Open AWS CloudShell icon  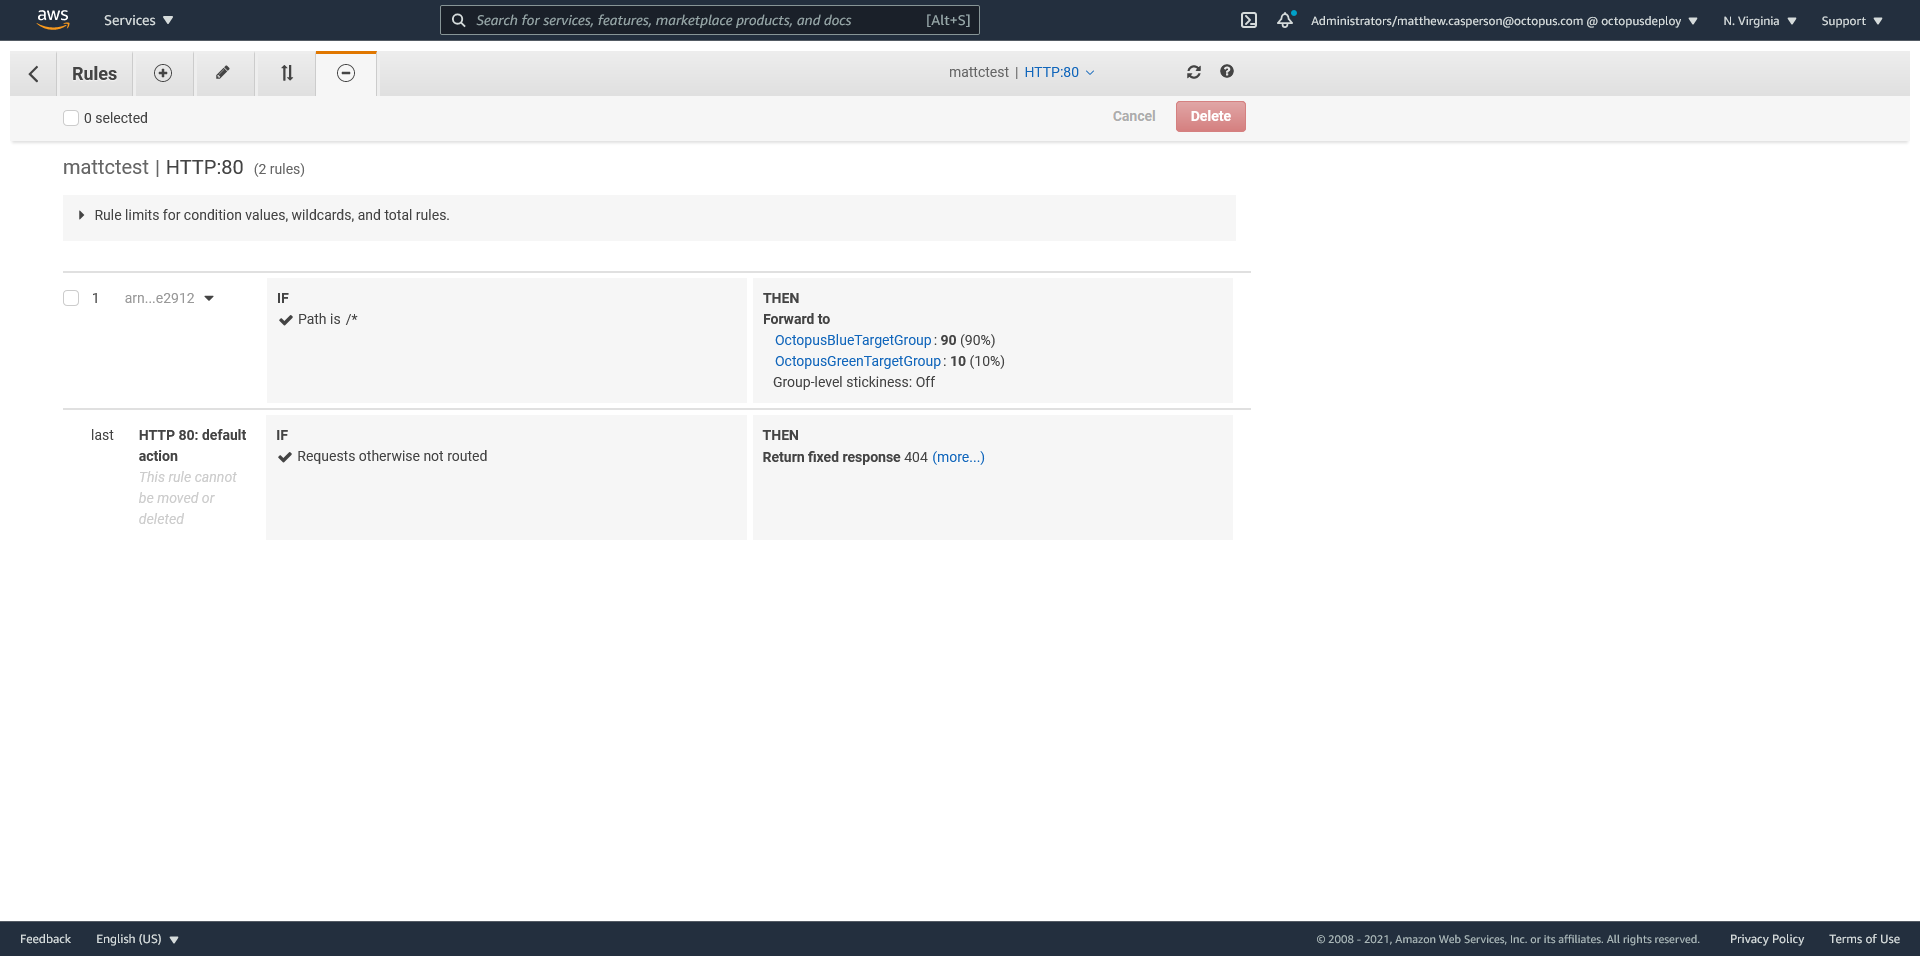[1249, 20]
